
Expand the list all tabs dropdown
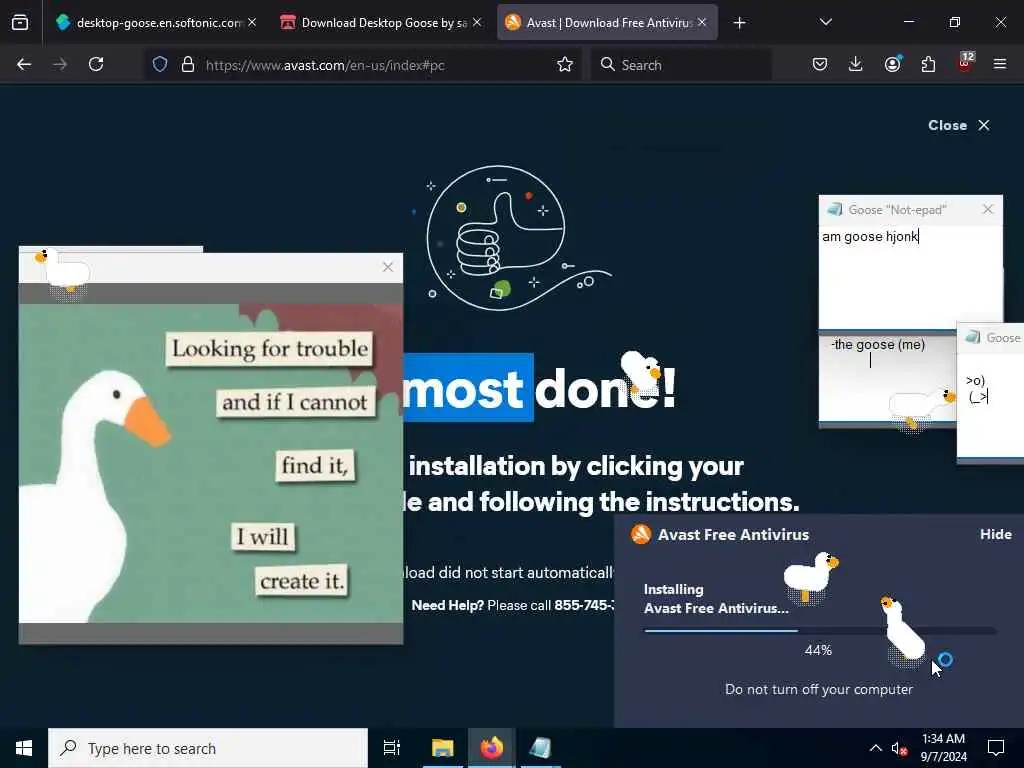(x=825, y=22)
